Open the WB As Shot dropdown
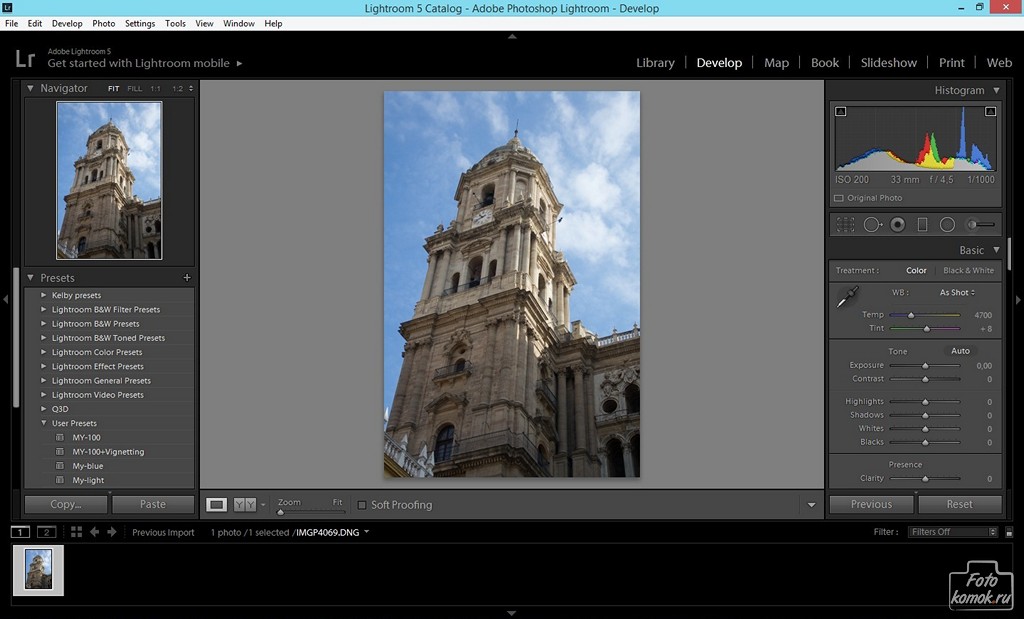 (x=957, y=293)
